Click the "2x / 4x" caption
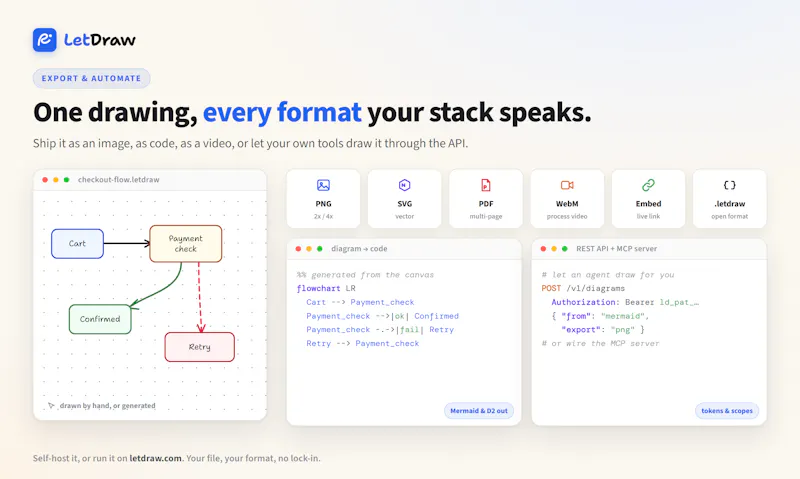The width and height of the screenshot is (800, 479). coord(323,216)
